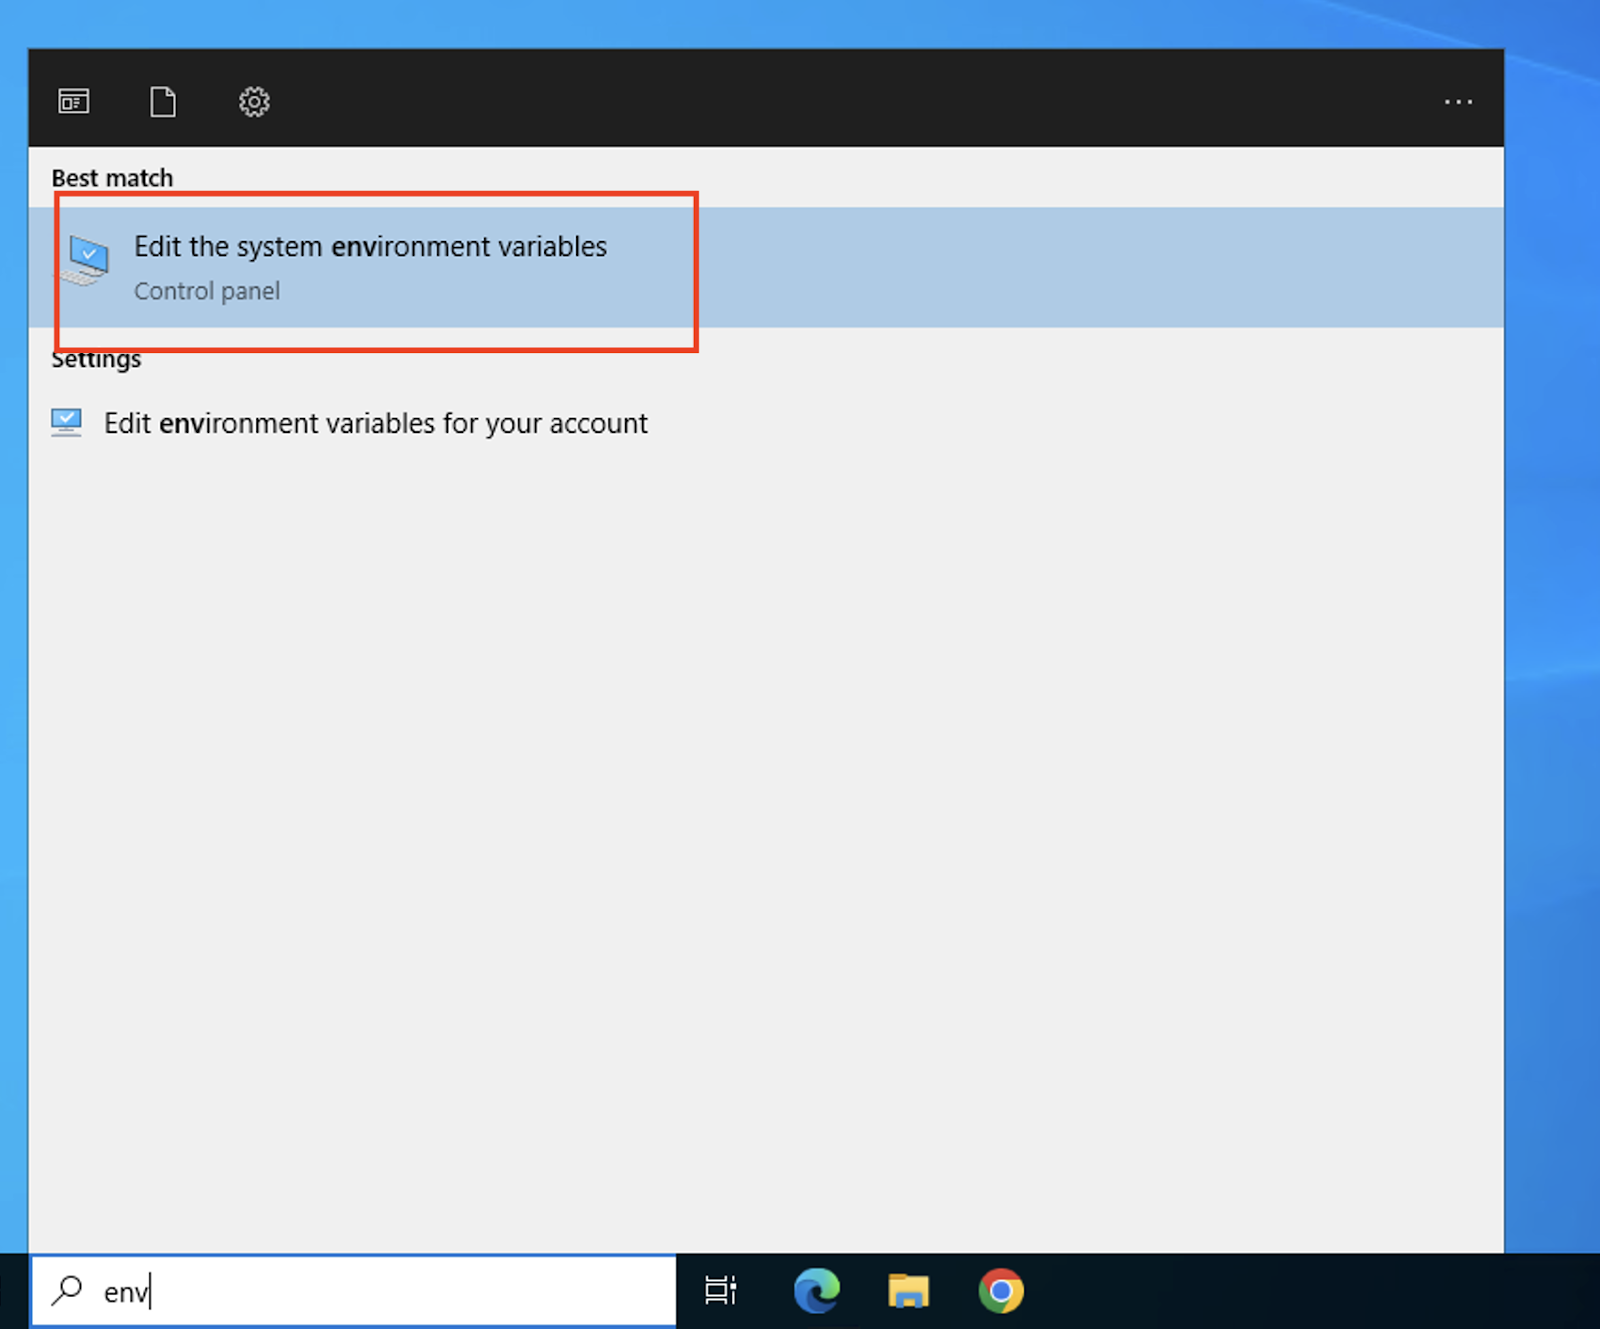Click the Best match heading
Screen dimensions: 1600x1329
pos(112,178)
